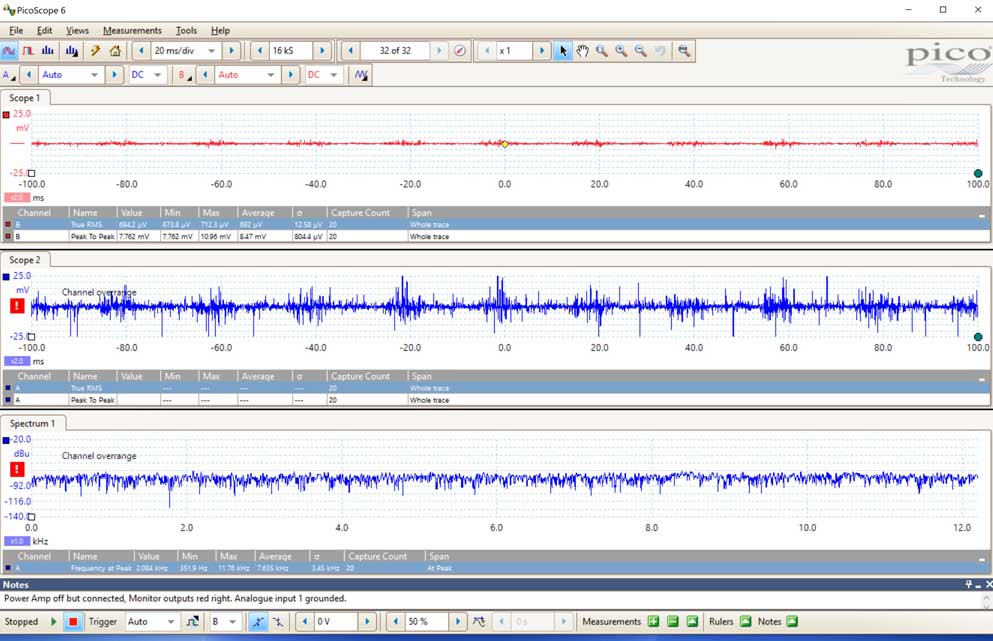Switch to spectrum mode icon

[48, 51]
